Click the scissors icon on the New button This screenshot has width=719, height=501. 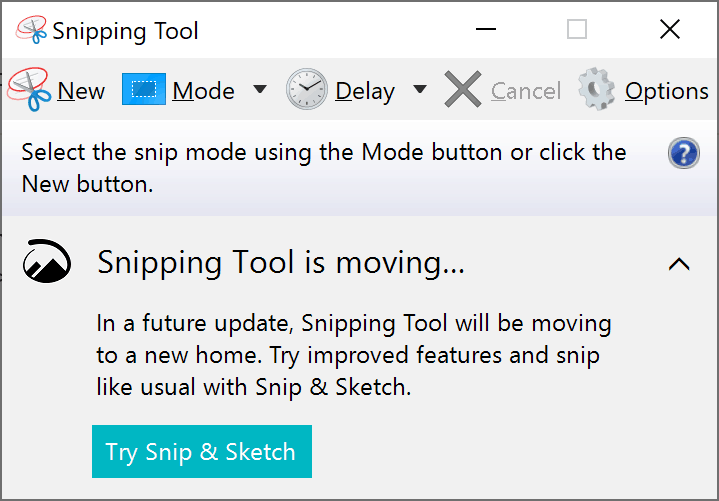coord(29,90)
